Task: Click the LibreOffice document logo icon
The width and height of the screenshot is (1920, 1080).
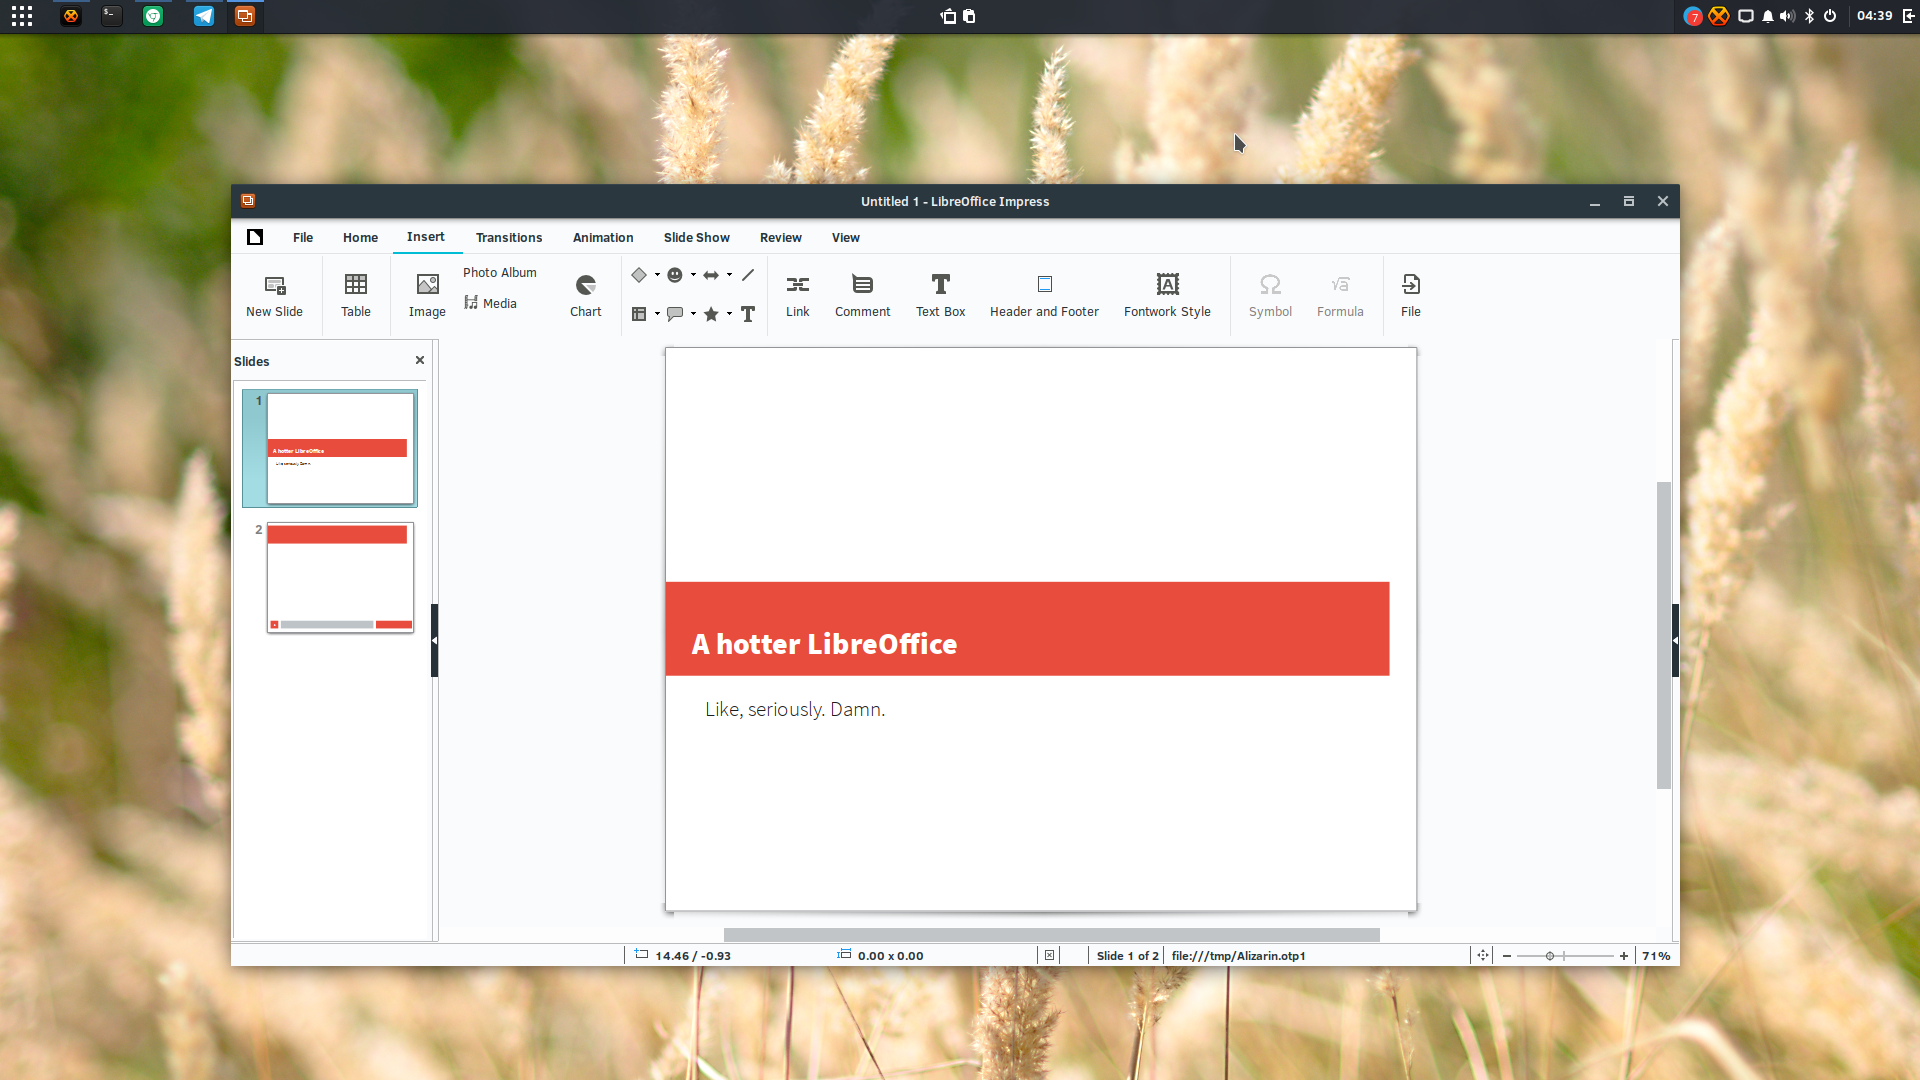Action: point(255,237)
